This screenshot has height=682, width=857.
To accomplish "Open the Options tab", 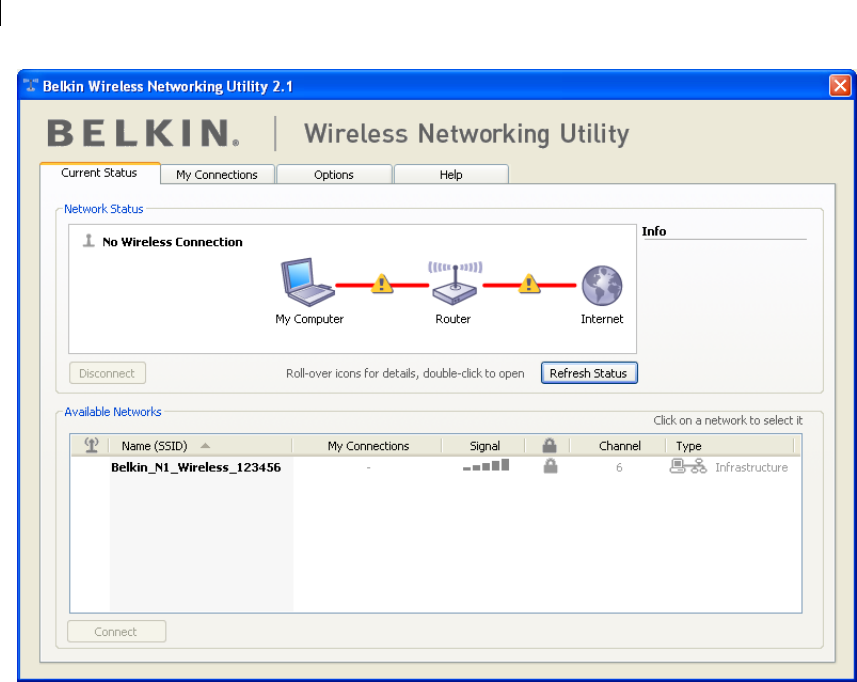I will click(x=334, y=175).
